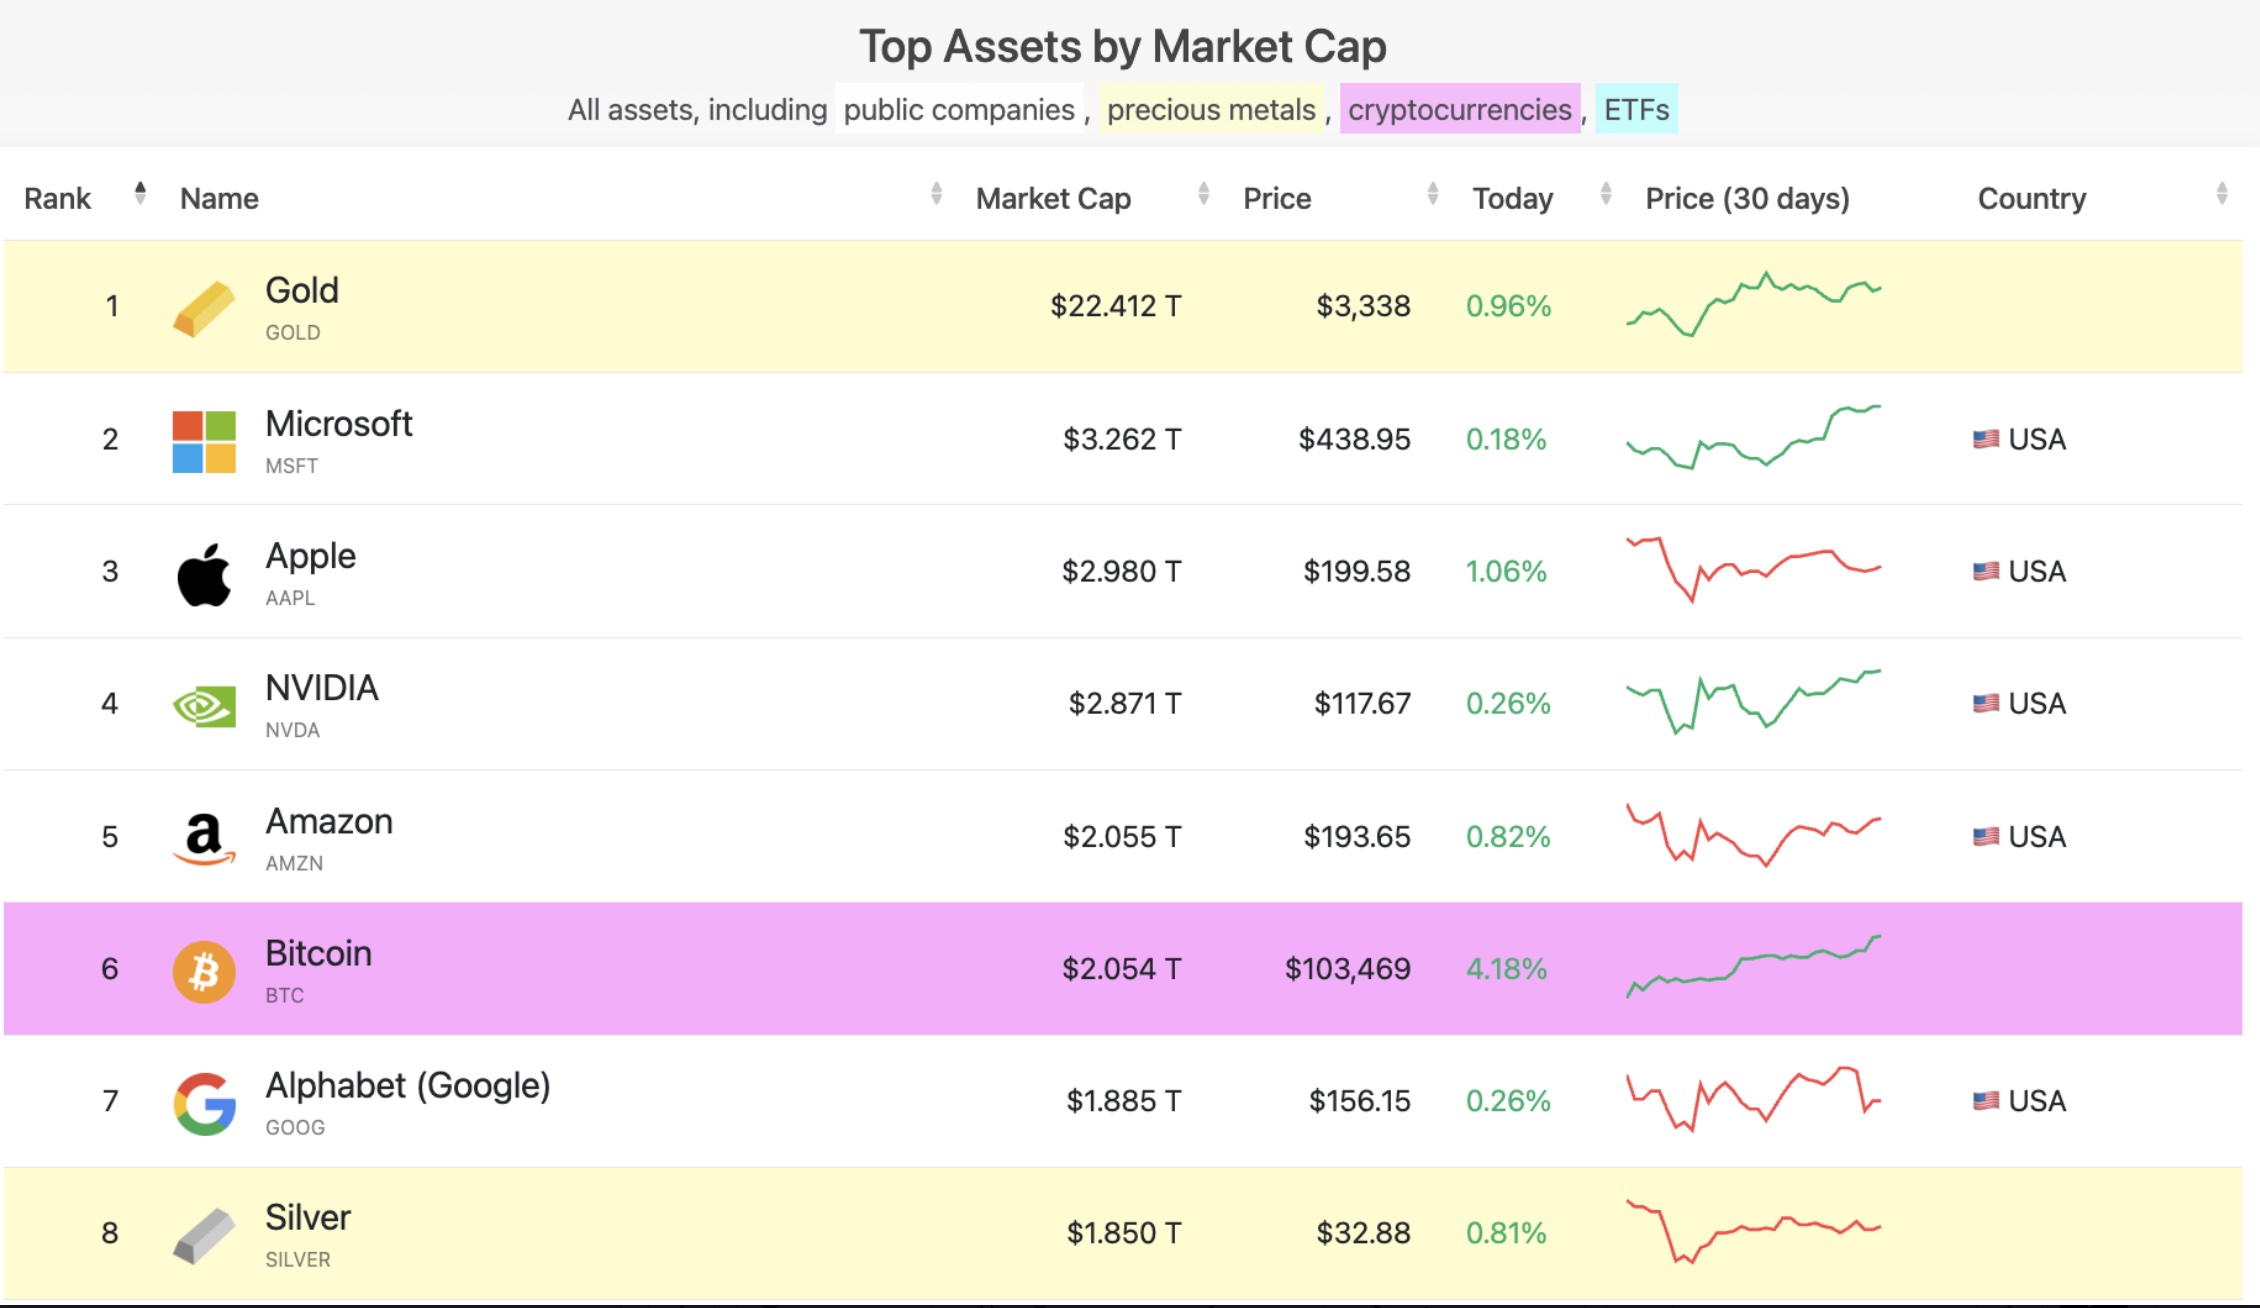Click the Microsoft logo icon
This screenshot has width=2260, height=1308.
[204, 441]
